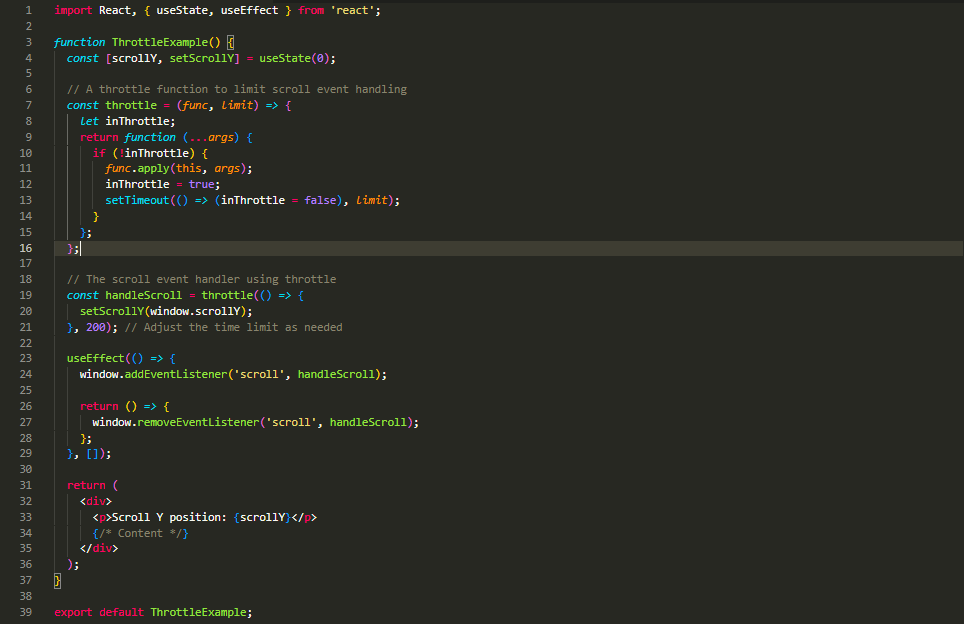This screenshot has height=624, width=964.
Task: Click the 'useEffect' call on line 23
Action: pos(96,358)
